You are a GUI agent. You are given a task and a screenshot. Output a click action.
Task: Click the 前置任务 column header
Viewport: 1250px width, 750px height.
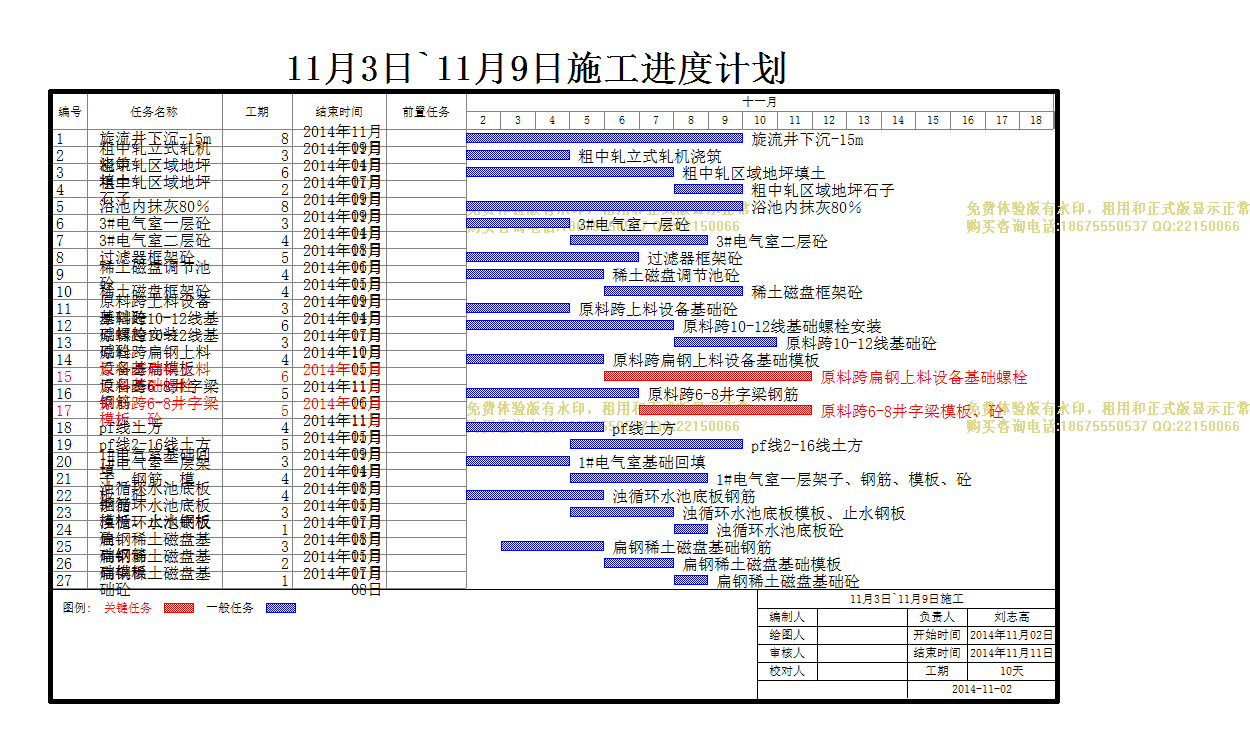tap(426, 112)
